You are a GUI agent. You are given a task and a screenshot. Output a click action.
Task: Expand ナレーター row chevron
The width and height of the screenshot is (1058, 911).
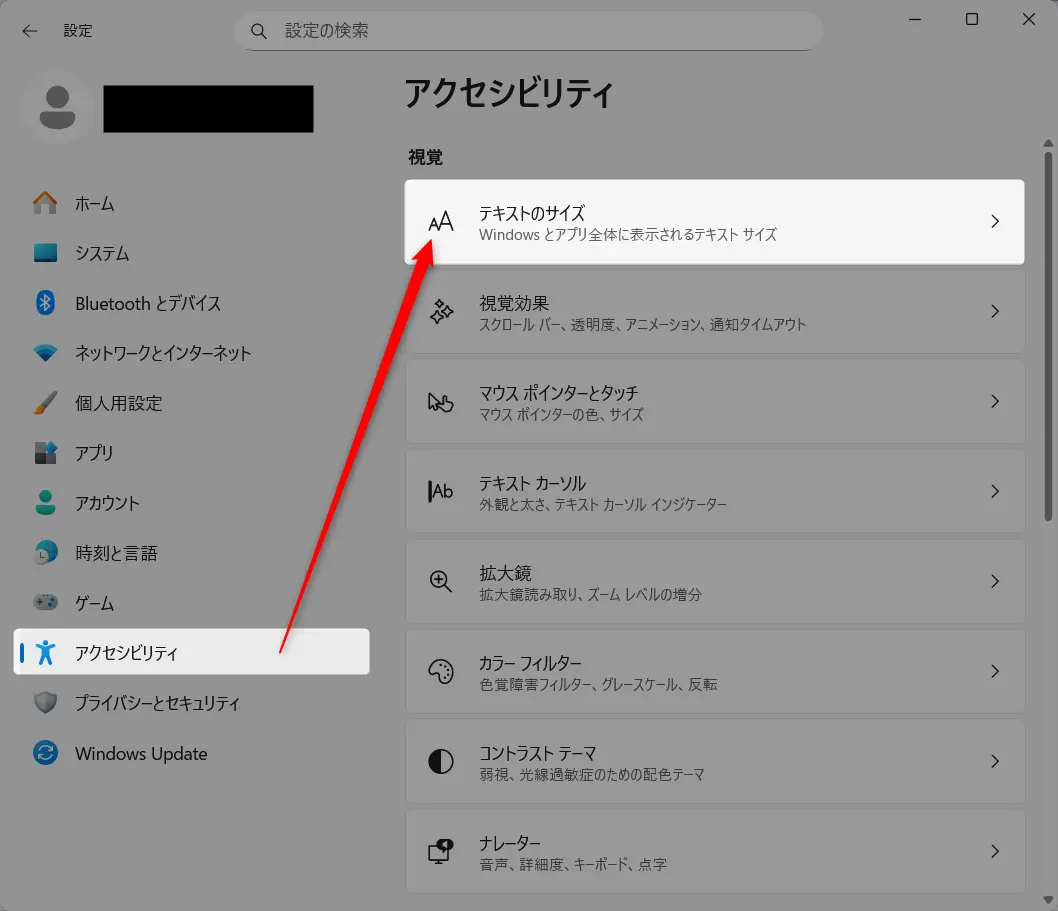pos(995,852)
